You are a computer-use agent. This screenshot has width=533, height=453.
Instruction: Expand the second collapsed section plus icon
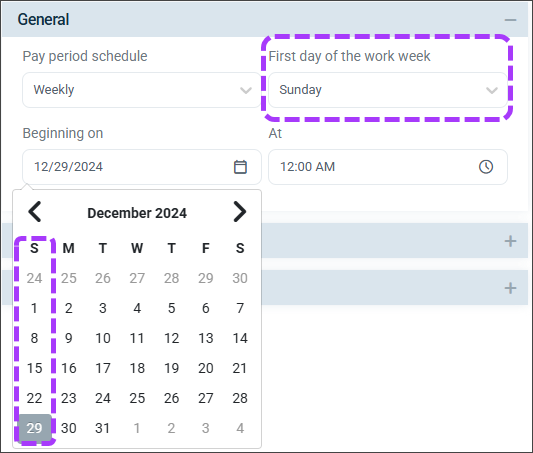[x=510, y=288]
